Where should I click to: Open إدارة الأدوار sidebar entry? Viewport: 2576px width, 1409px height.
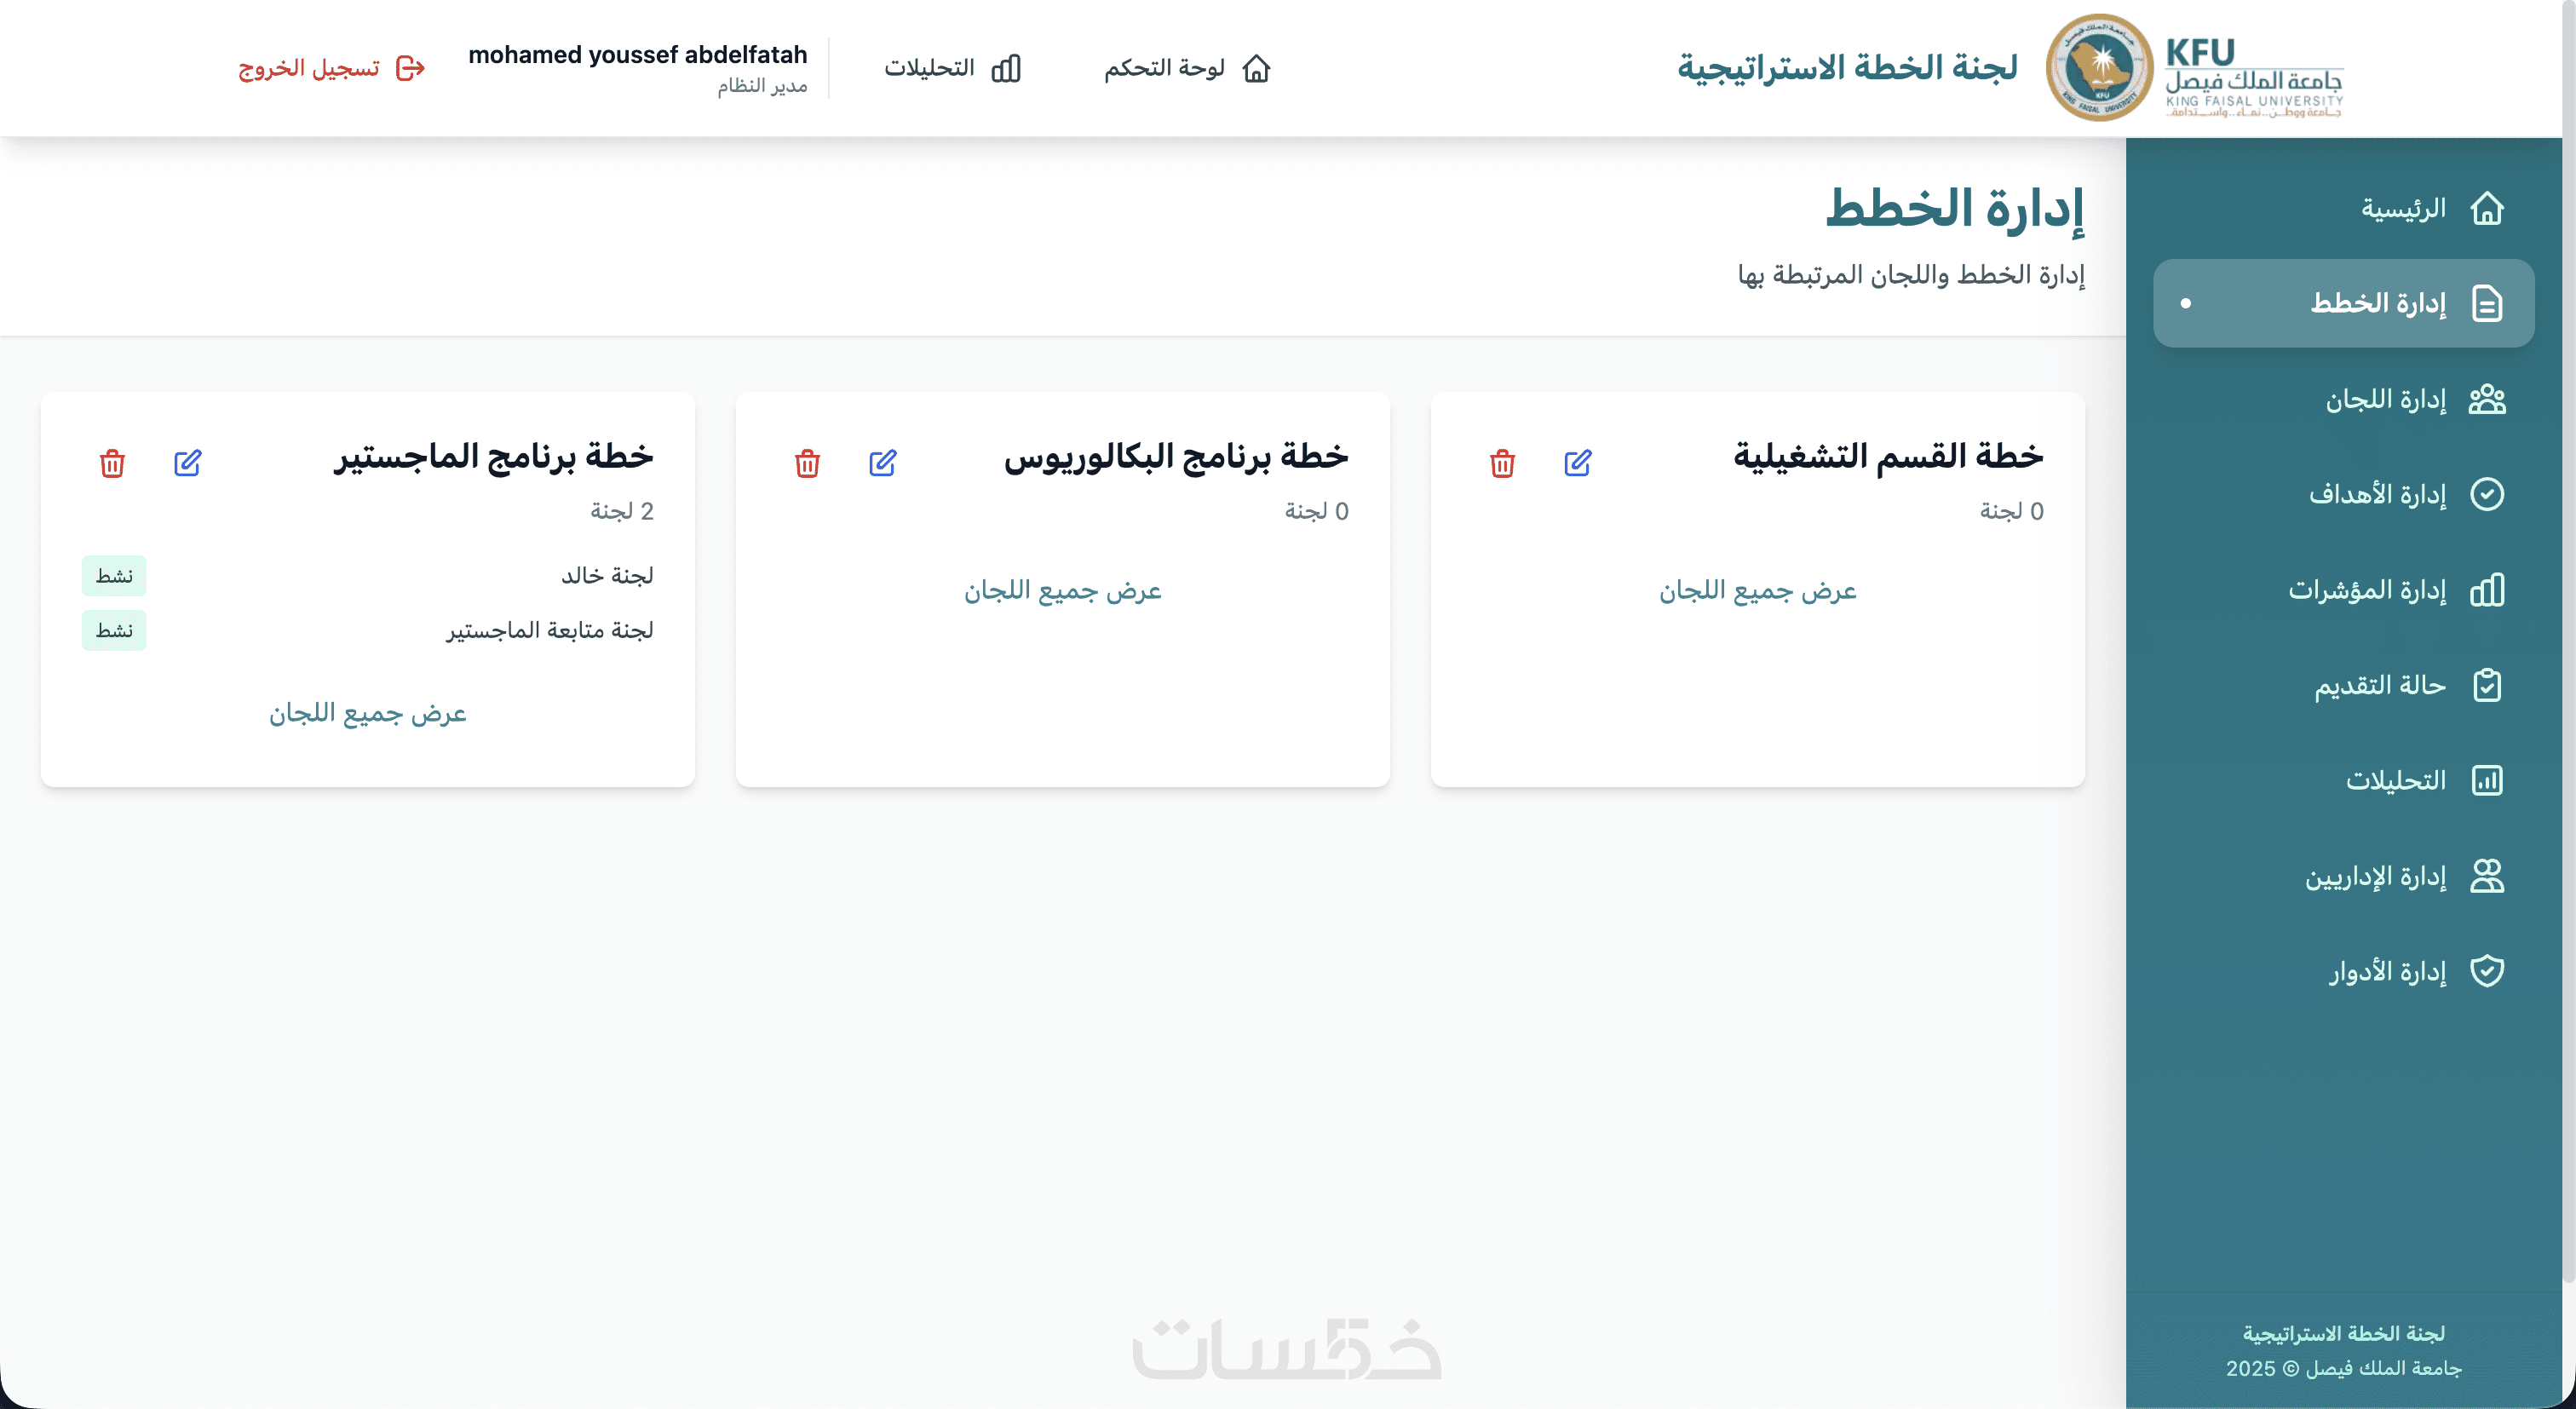coord(2387,971)
